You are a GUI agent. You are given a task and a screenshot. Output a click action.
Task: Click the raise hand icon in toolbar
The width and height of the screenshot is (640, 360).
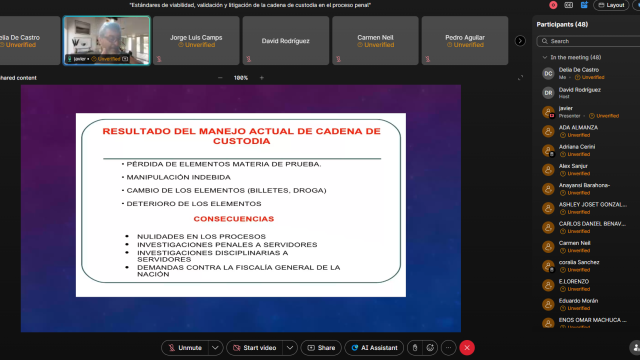tap(415, 348)
